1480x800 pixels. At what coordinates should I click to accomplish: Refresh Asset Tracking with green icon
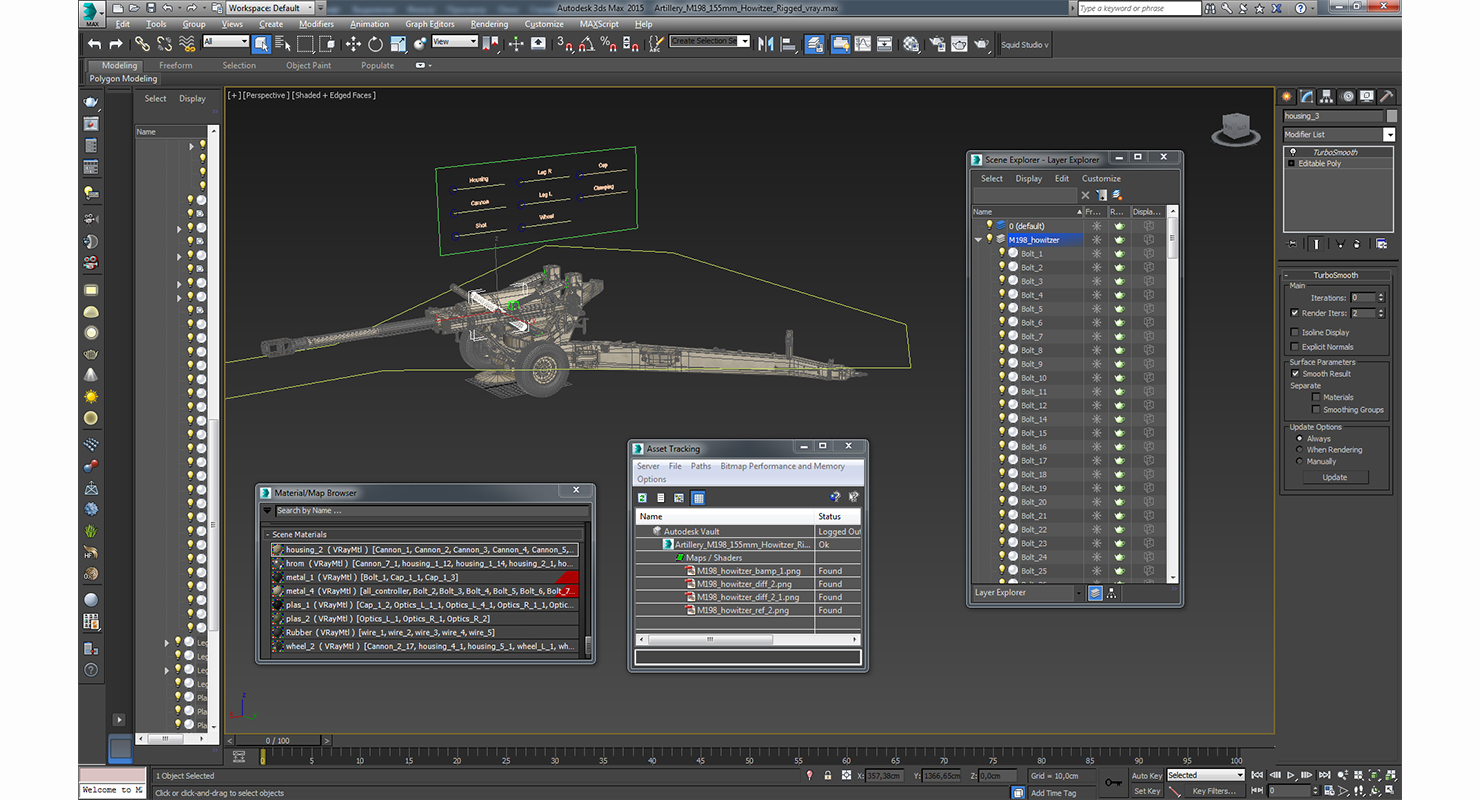click(643, 497)
